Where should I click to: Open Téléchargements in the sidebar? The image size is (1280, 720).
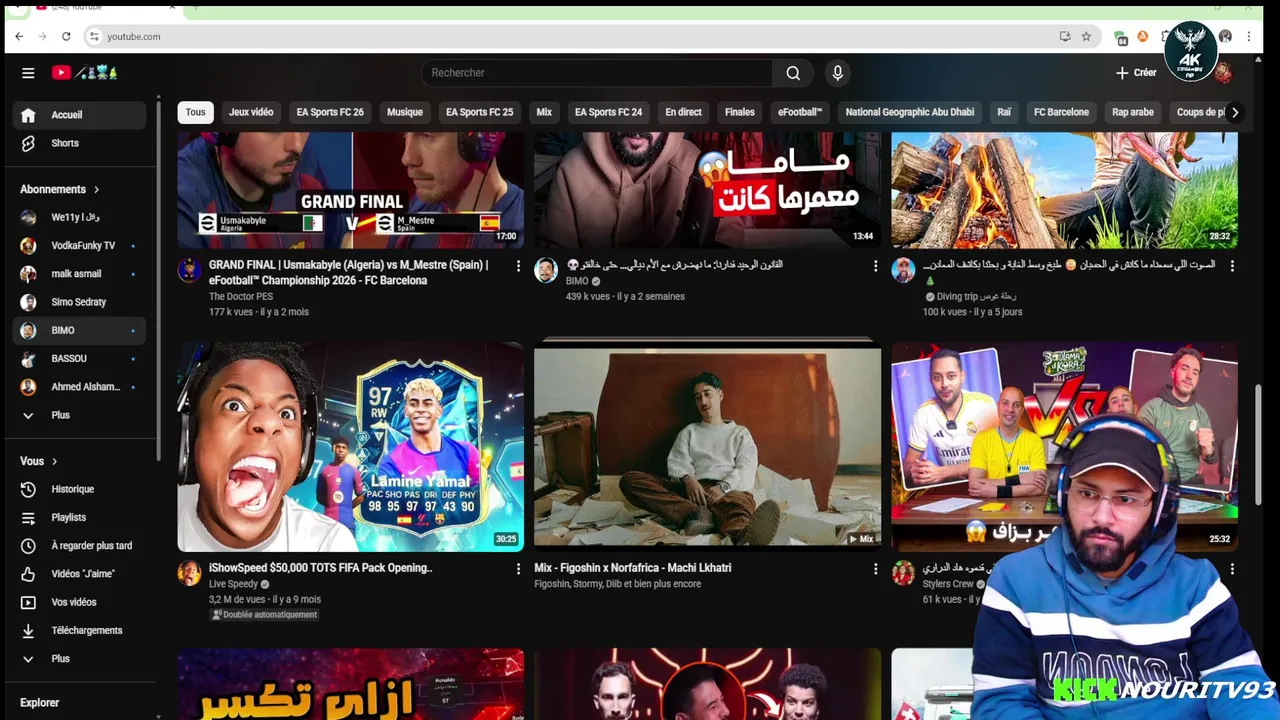coord(79,630)
